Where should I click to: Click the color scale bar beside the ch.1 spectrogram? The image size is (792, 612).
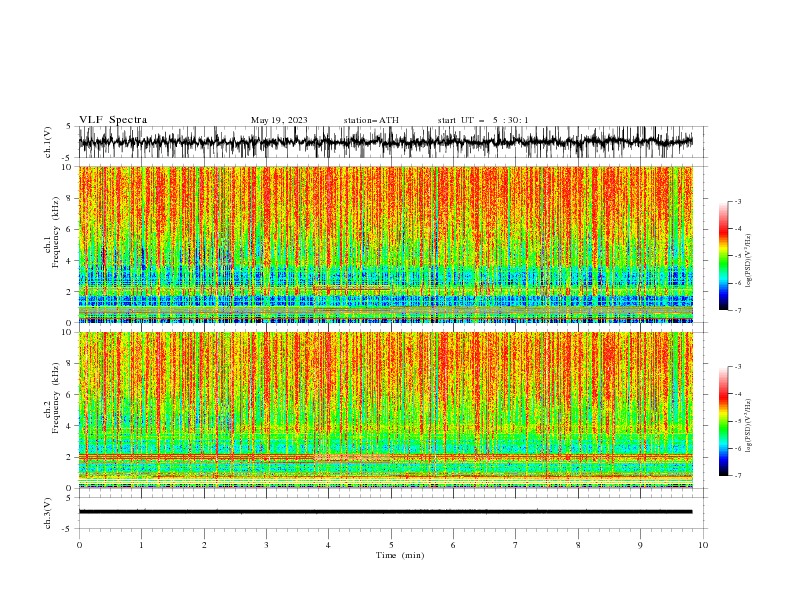tap(724, 256)
